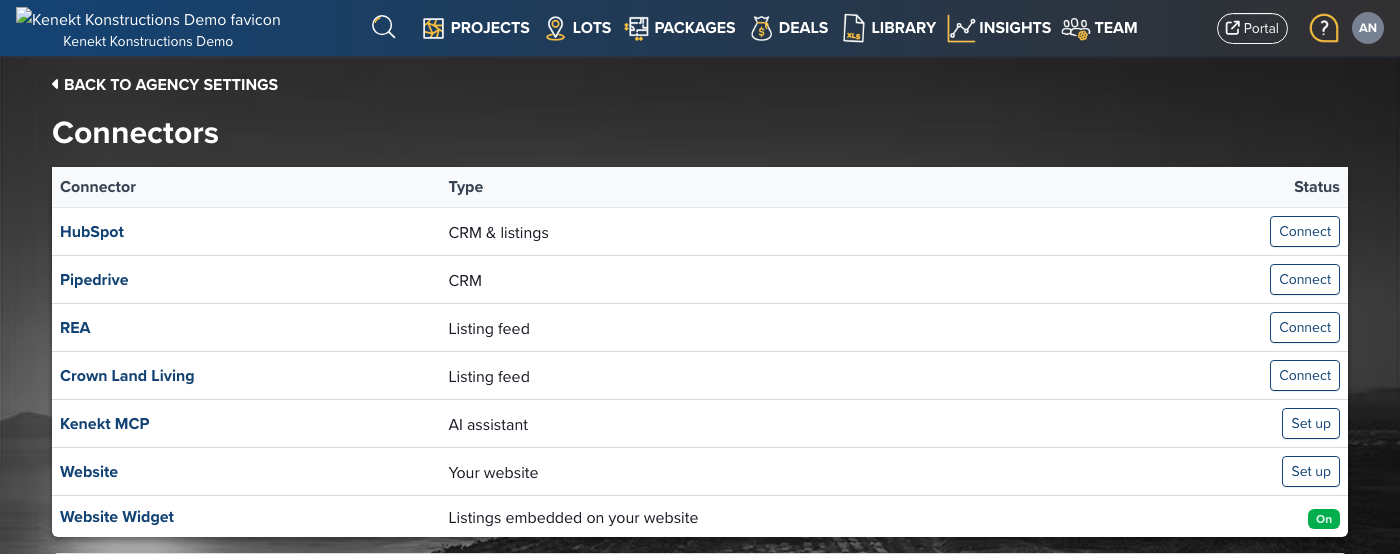
Task: Click the 'AI assistant' type cell
Action: click(488, 425)
